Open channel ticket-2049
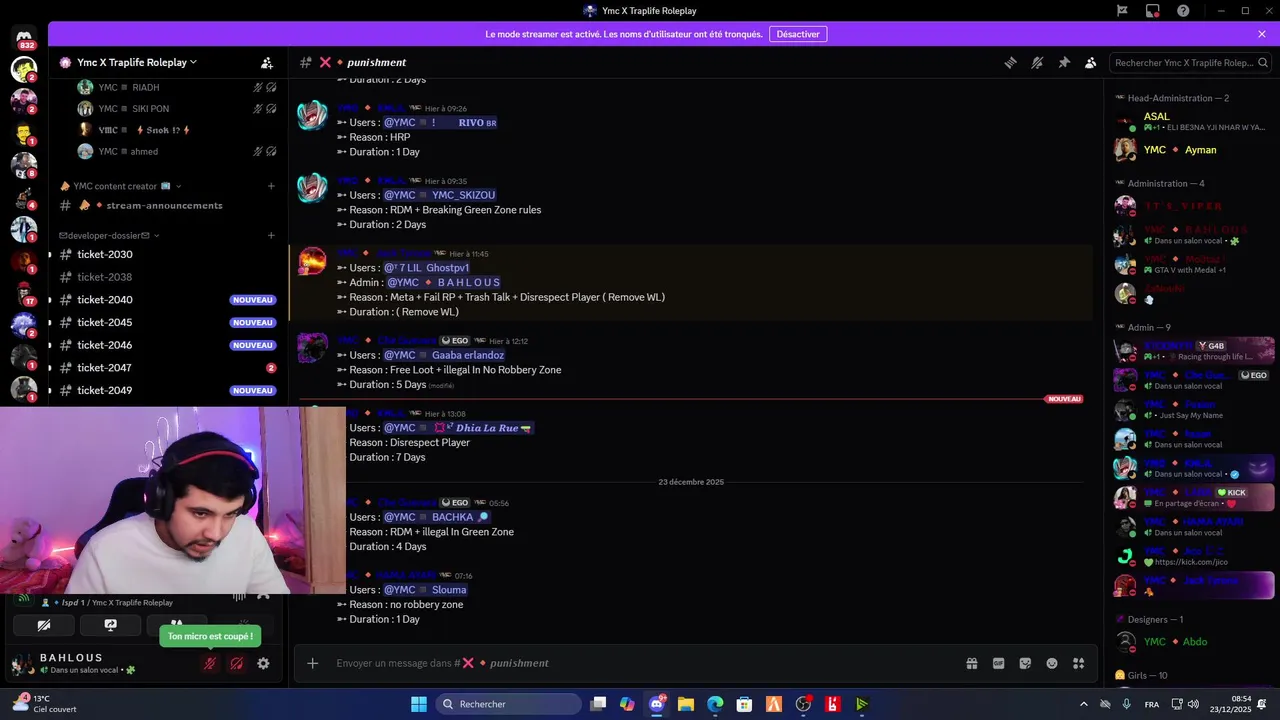Image resolution: width=1280 pixels, height=720 pixels. click(166, 390)
